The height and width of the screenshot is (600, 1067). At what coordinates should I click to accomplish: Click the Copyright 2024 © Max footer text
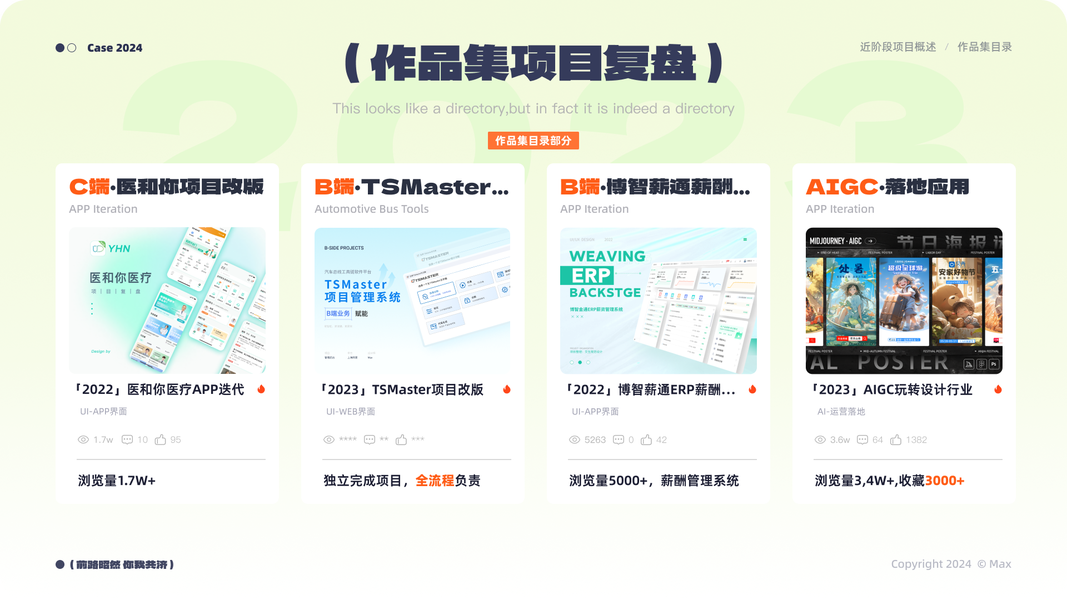click(x=951, y=564)
